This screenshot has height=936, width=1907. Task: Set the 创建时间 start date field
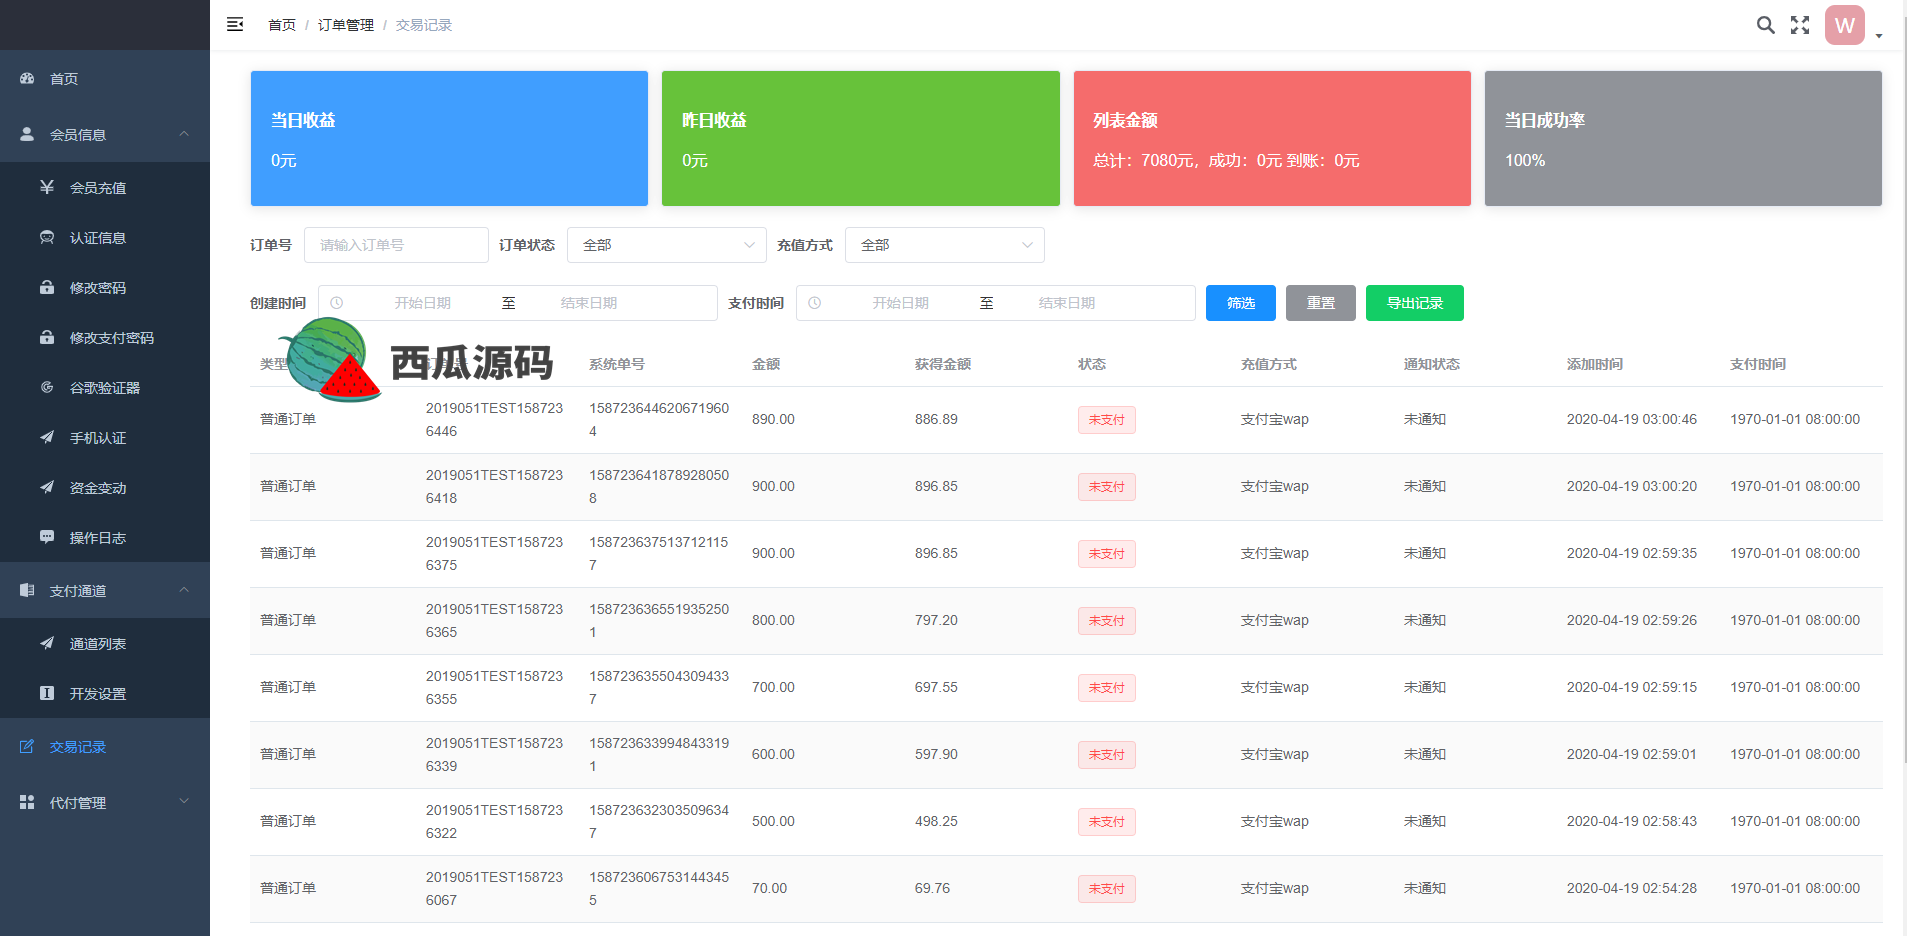pos(422,303)
